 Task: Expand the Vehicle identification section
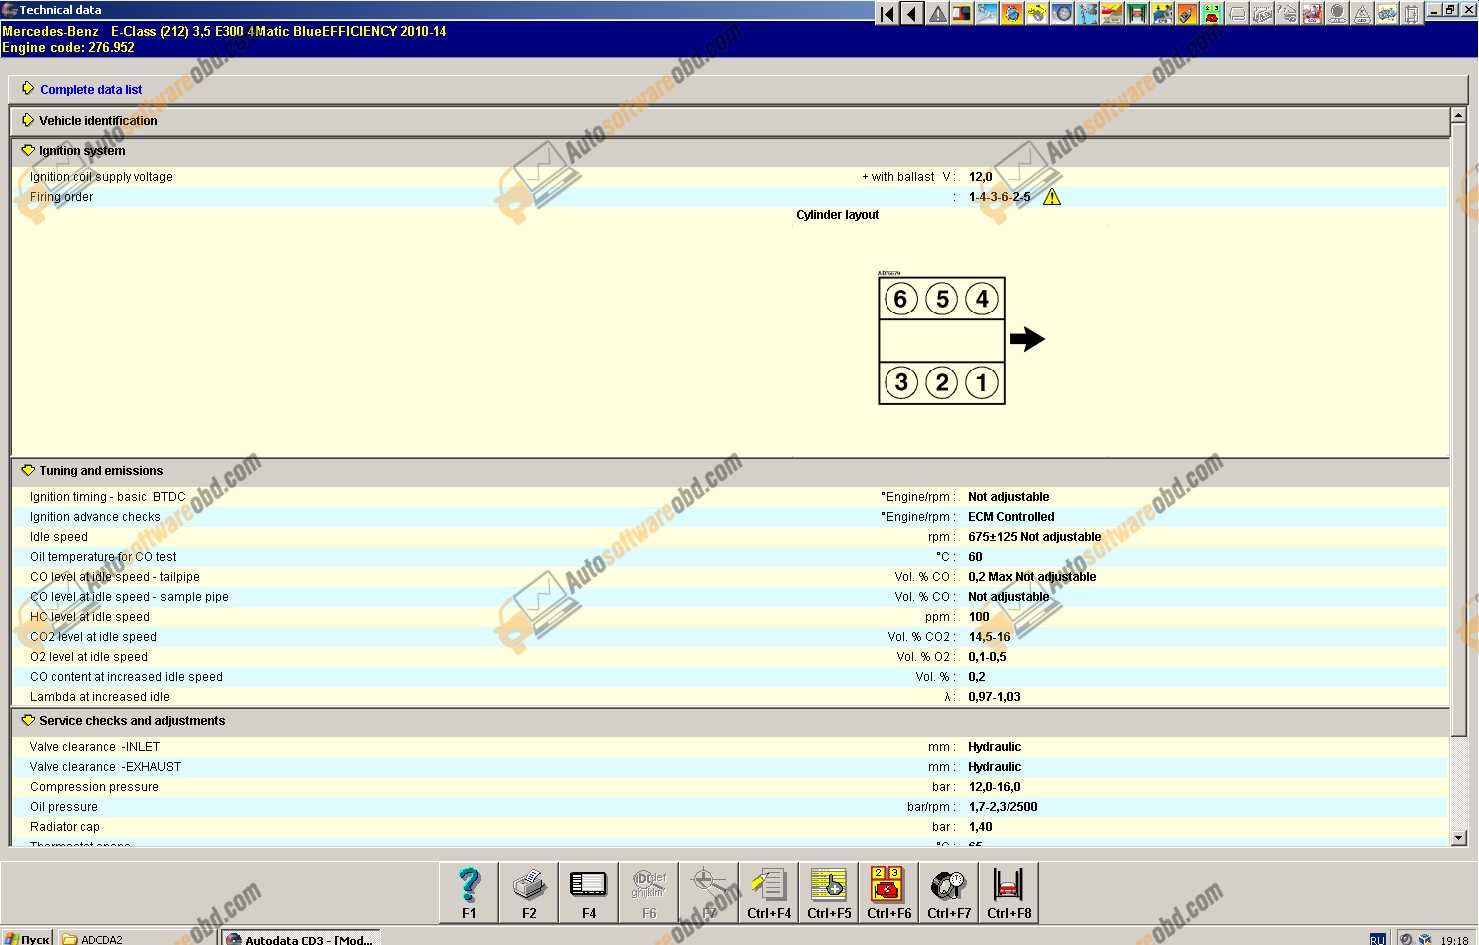pyautogui.click(x=28, y=120)
